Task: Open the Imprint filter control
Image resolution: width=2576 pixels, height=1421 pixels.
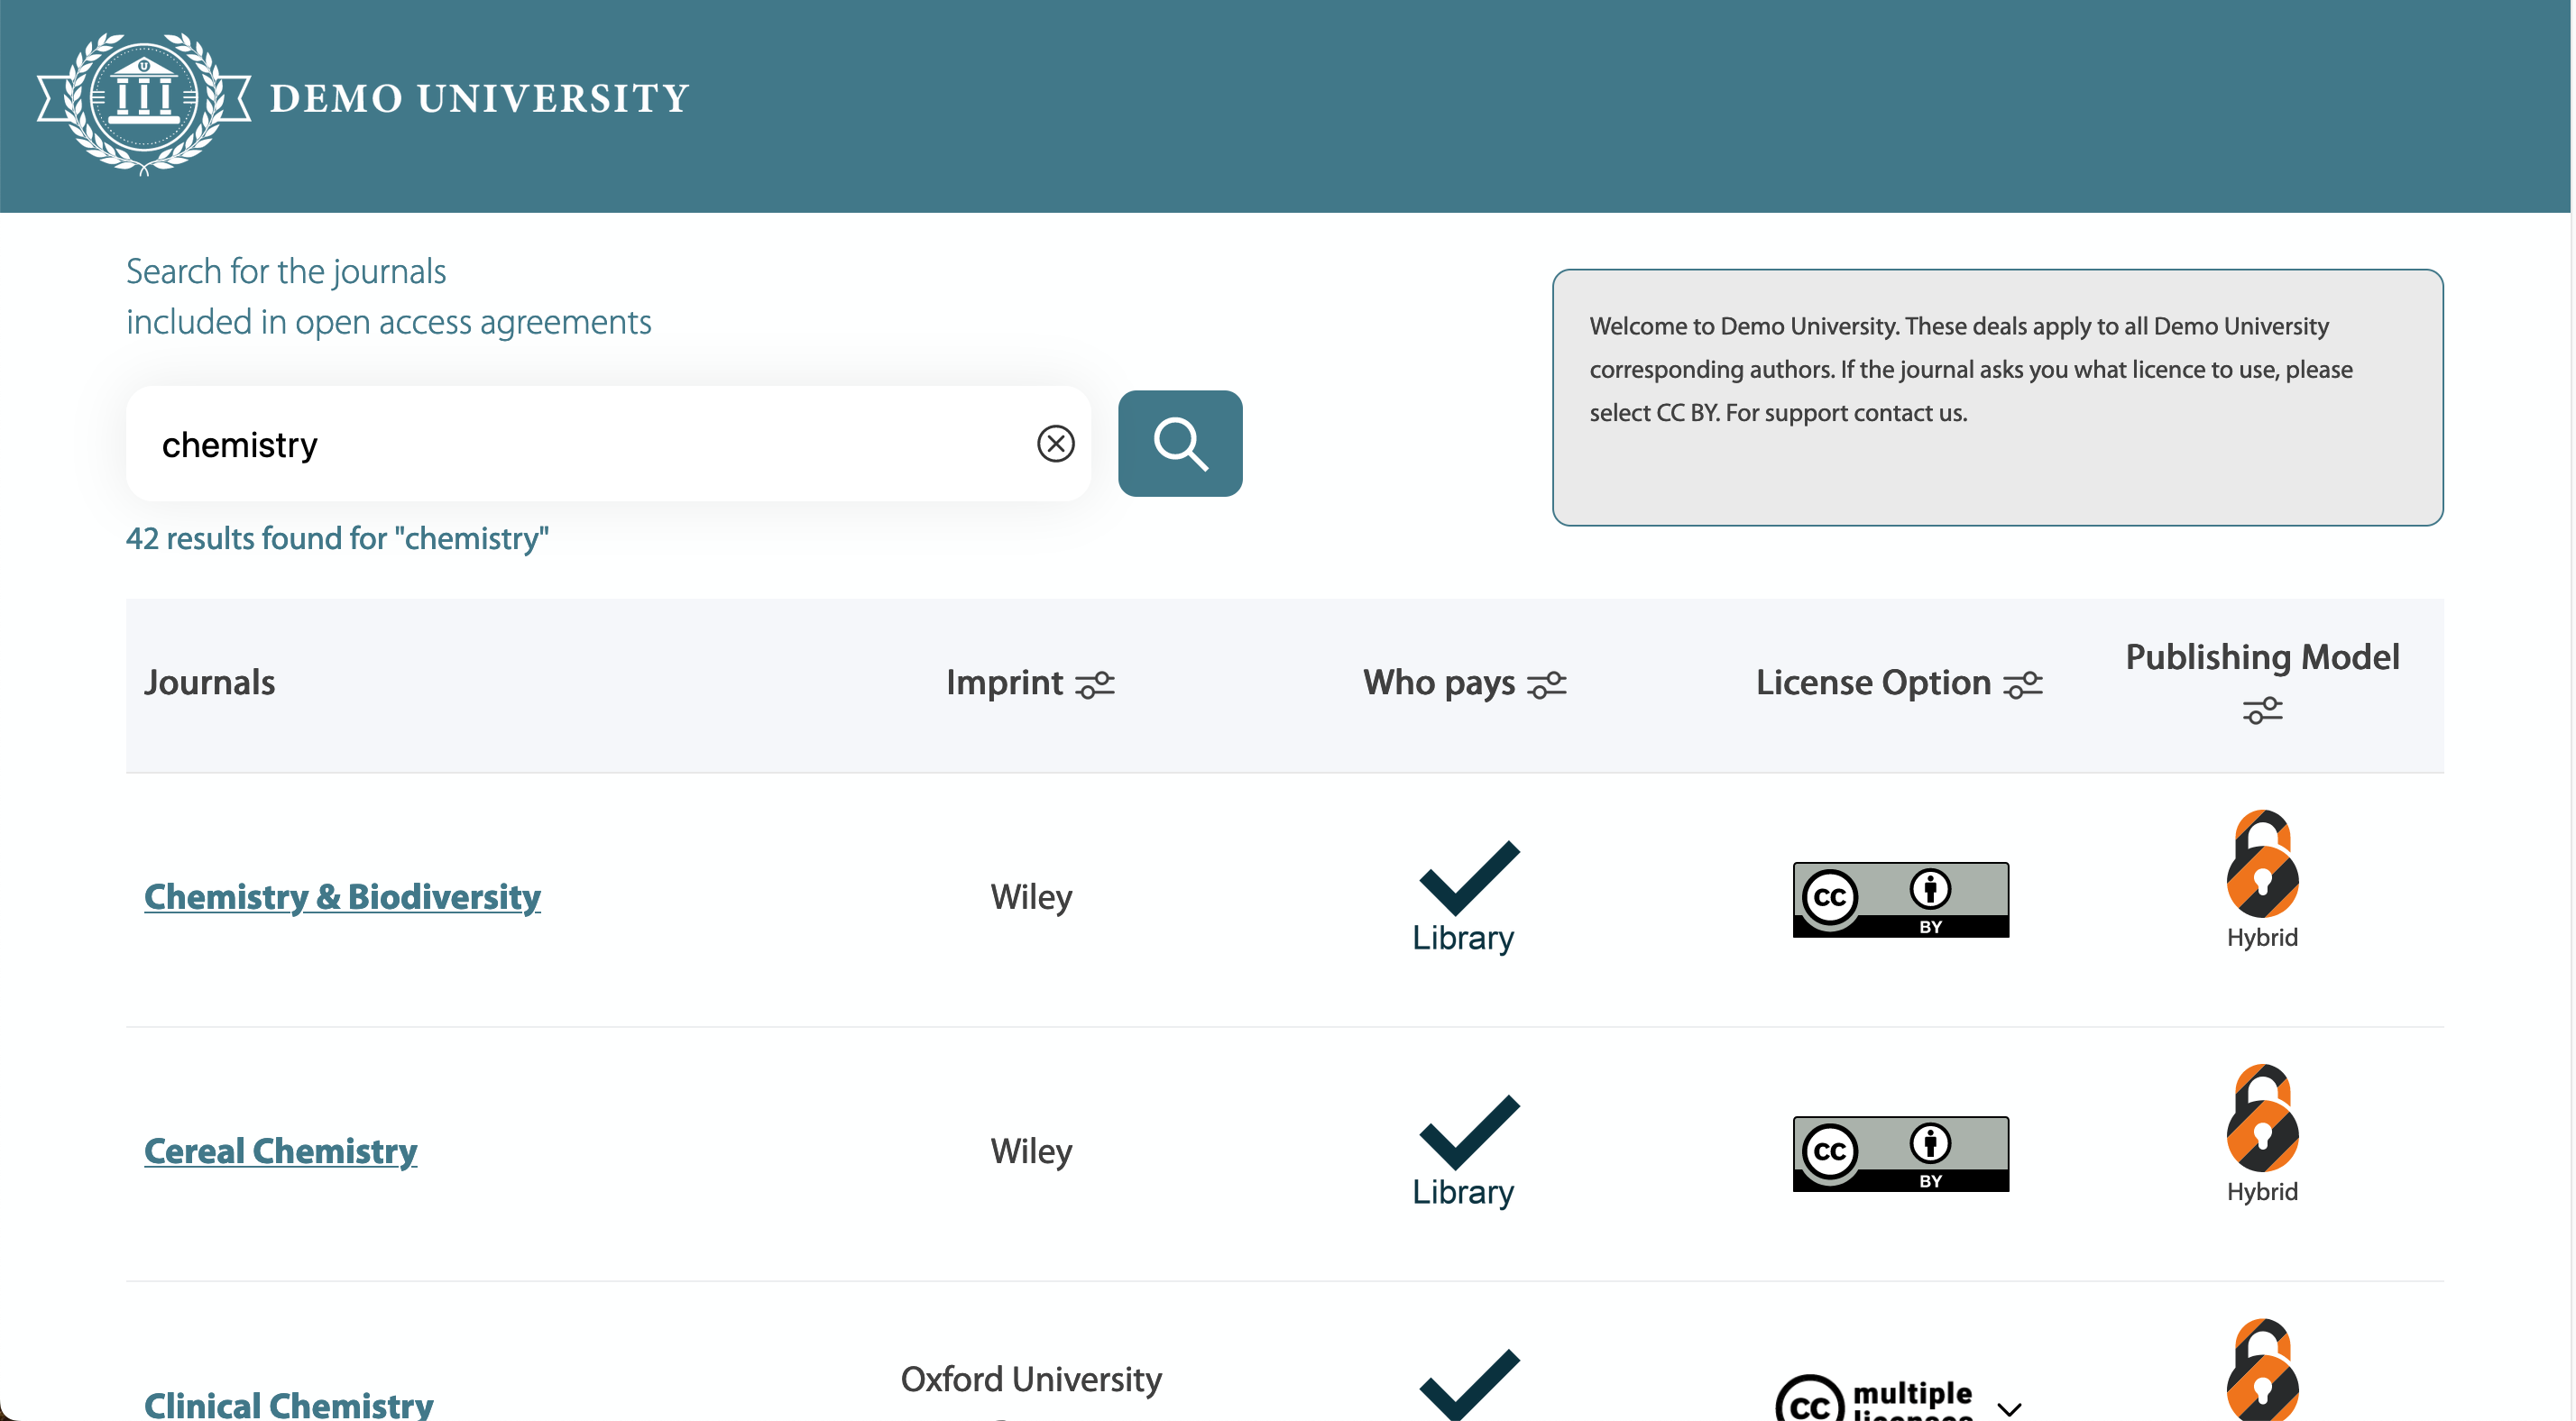Action: click(x=1095, y=684)
